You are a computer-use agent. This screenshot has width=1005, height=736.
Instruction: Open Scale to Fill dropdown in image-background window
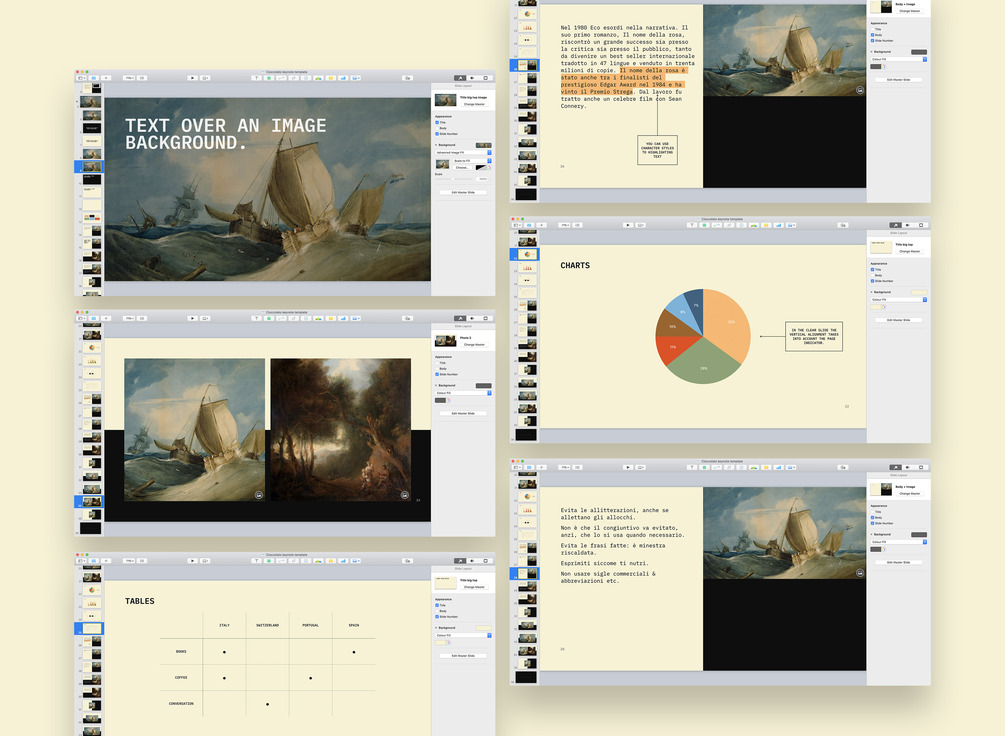click(x=472, y=161)
